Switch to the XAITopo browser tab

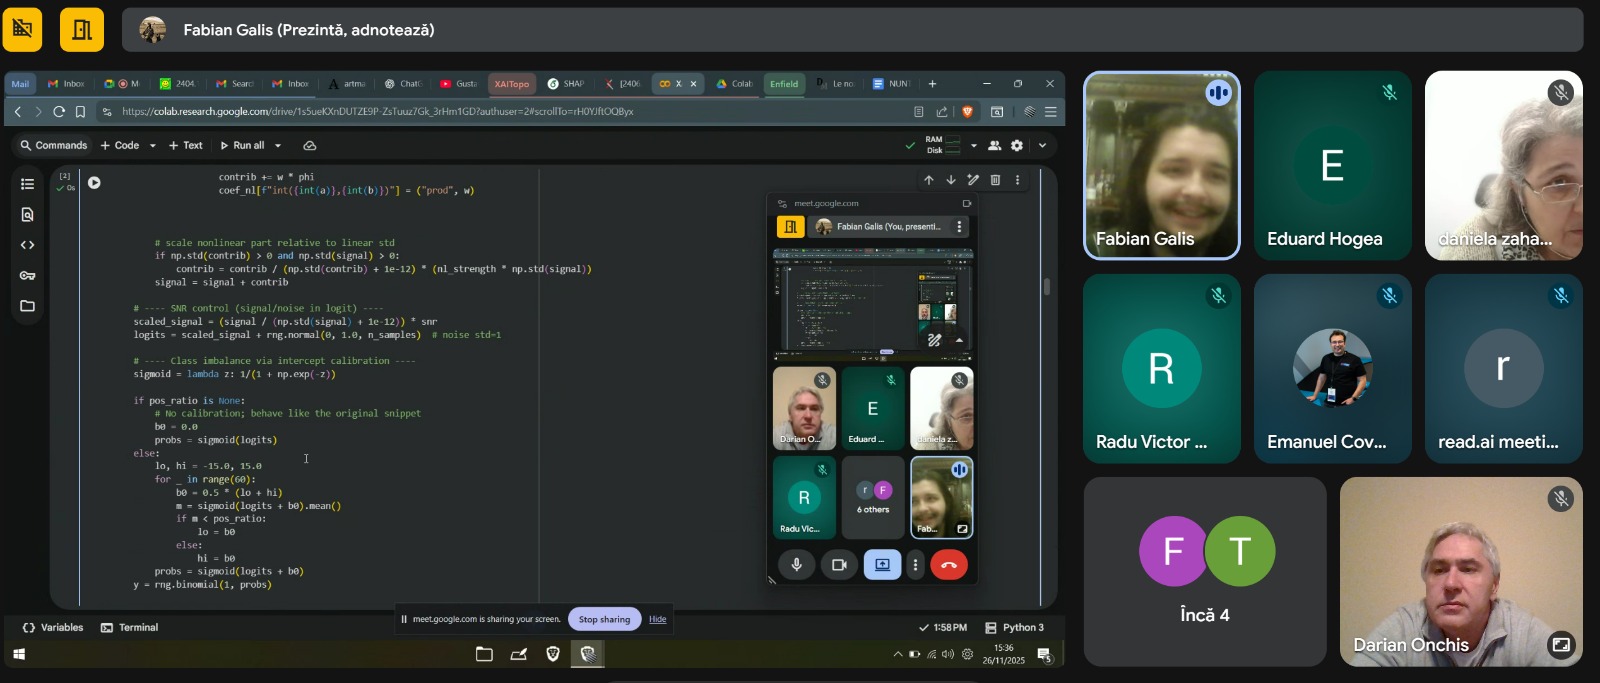[511, 84]
